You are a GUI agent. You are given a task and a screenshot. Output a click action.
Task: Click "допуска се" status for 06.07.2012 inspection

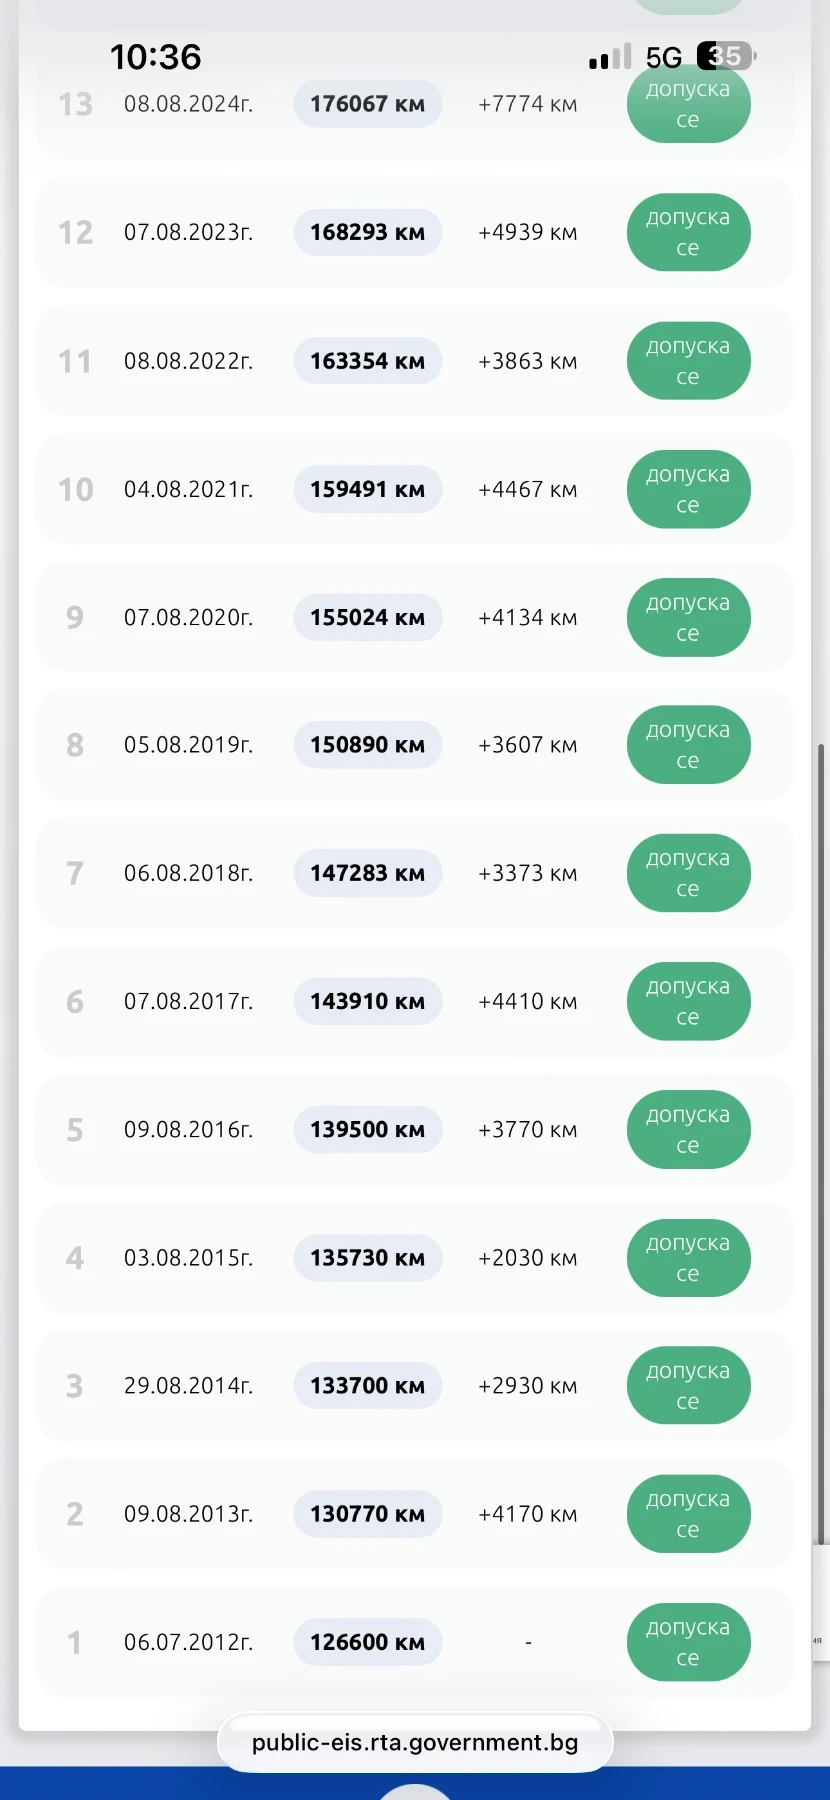[x=688, y=1642]
